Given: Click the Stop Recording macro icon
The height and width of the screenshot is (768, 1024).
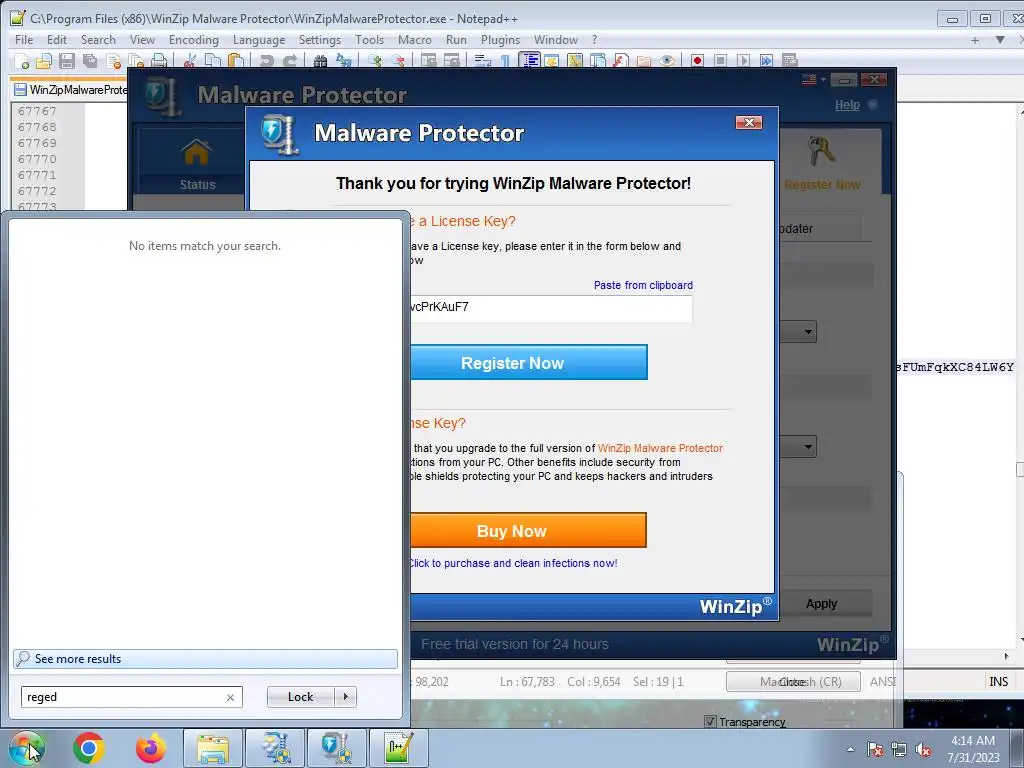Looking at the screenshot, I should point(720,61).
